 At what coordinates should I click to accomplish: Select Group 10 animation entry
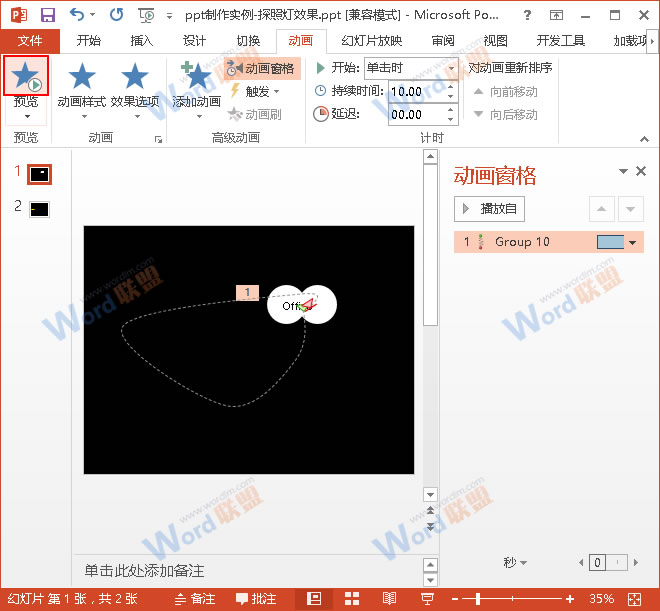click(548, 242)
